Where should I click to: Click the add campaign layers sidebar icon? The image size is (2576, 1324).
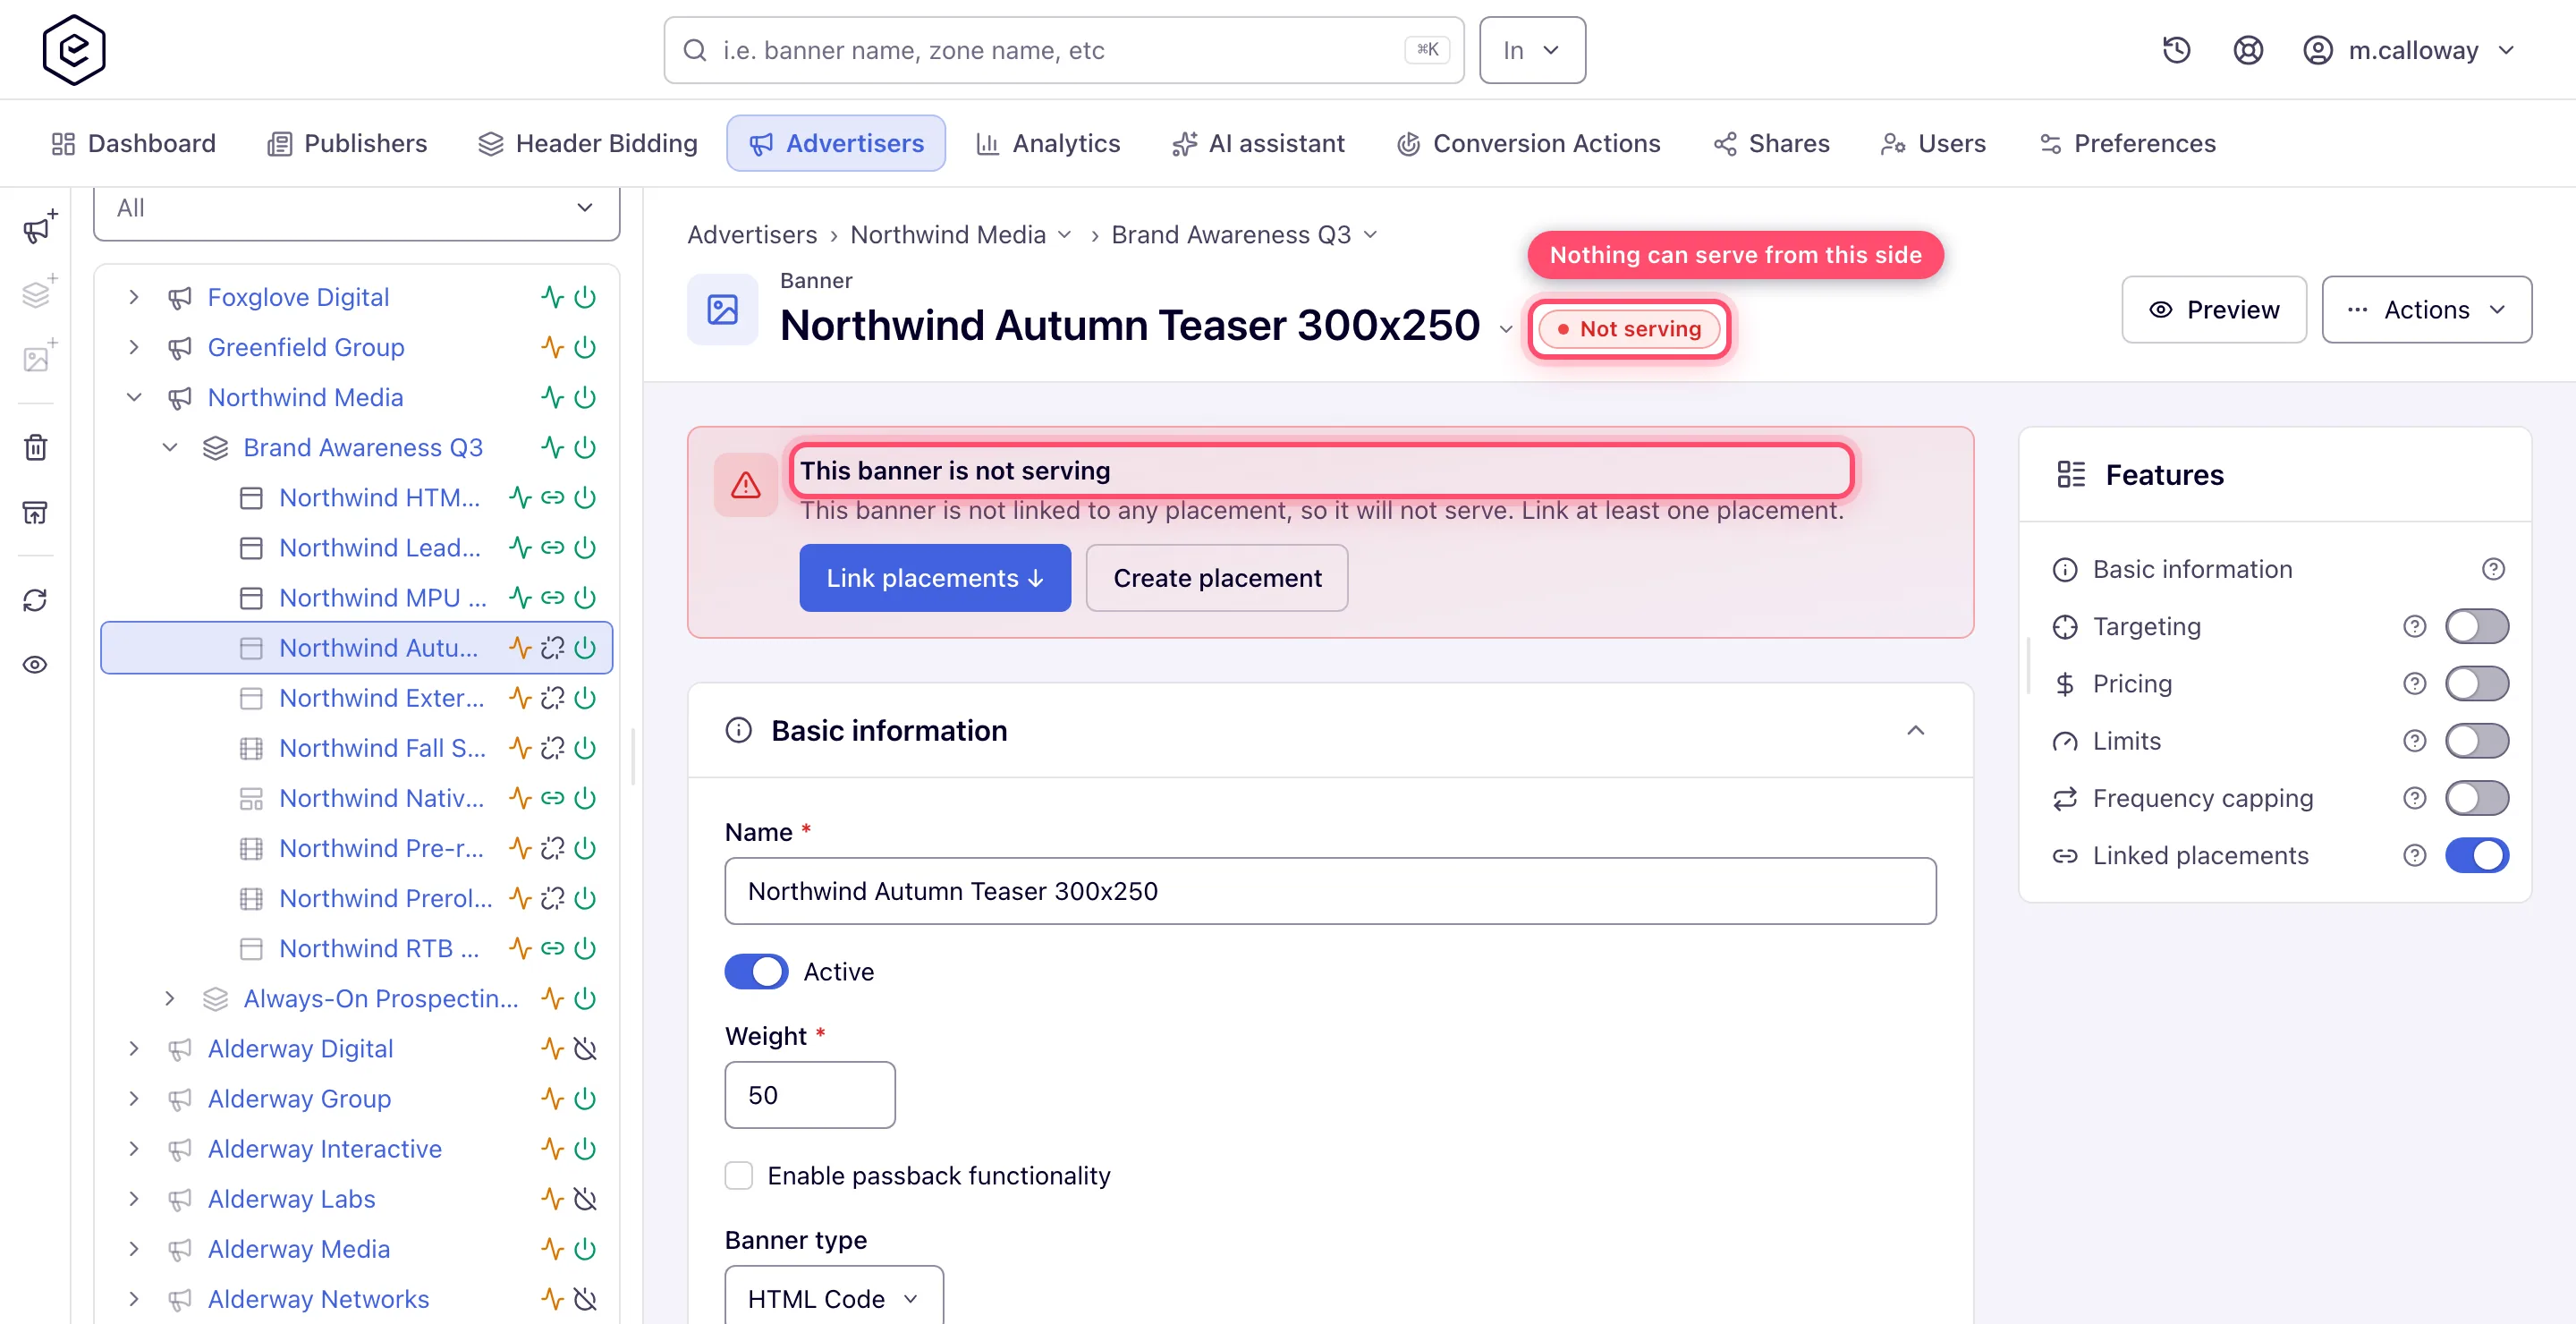[39, 292]
